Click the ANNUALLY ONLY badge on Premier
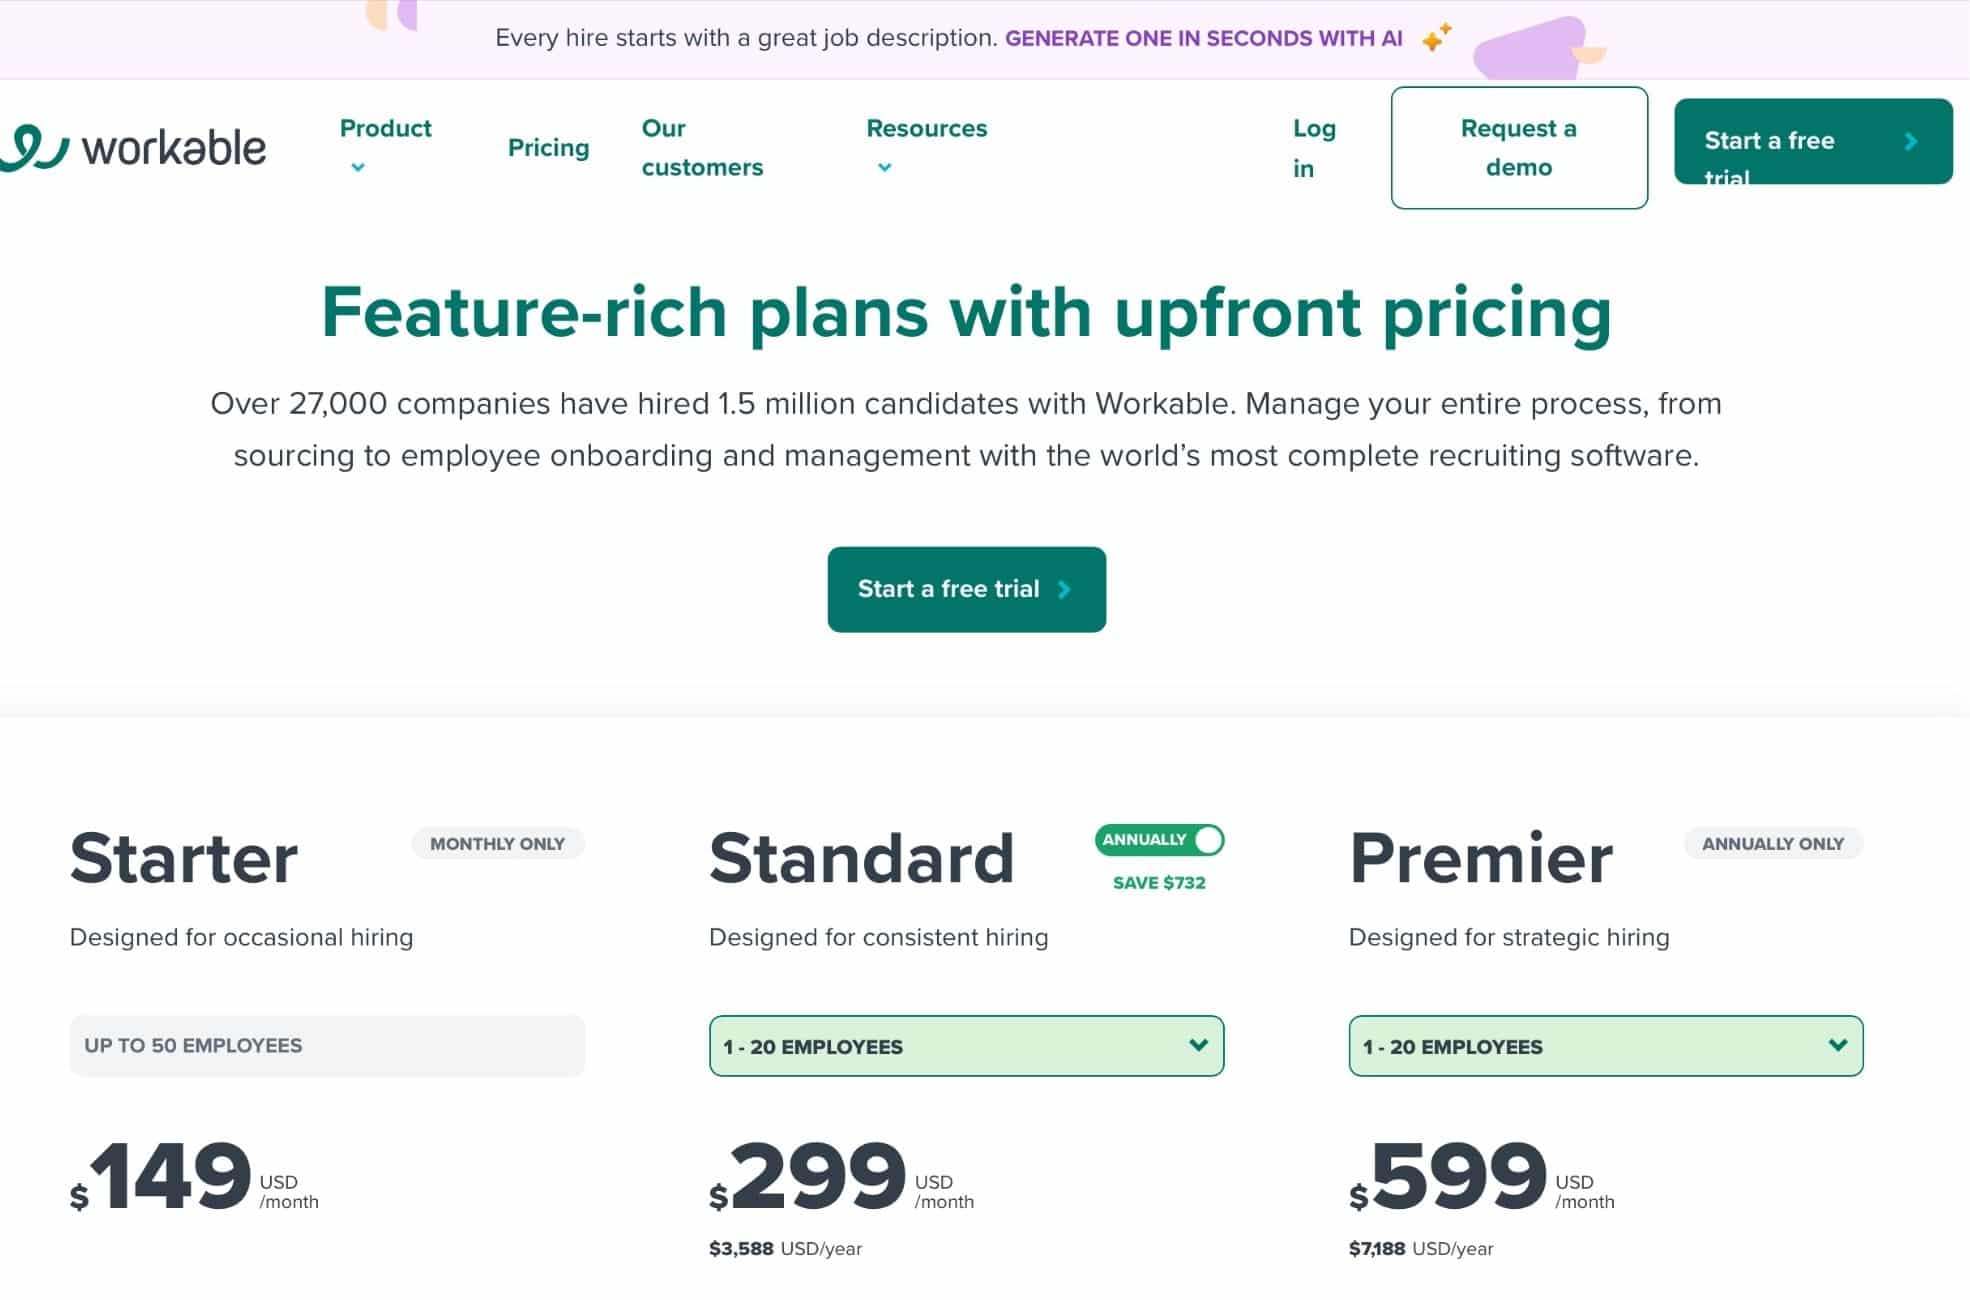 tap(1772, 843)
